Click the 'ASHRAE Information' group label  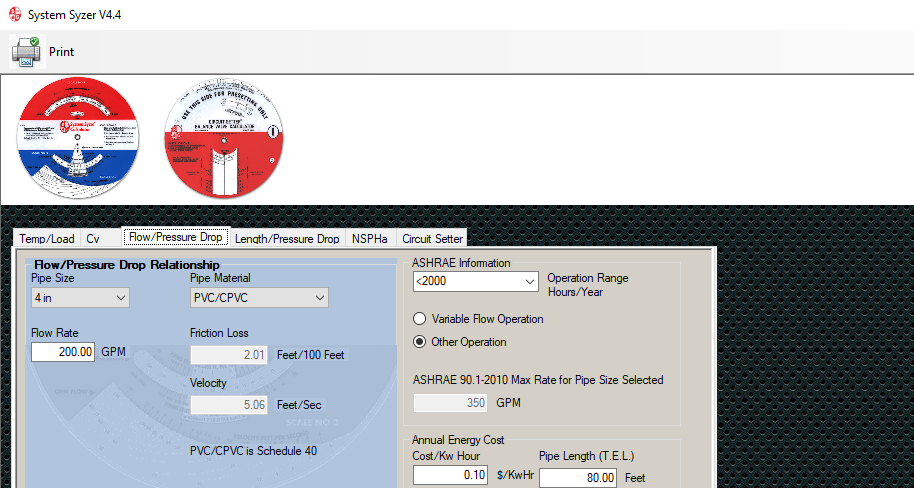461,263
